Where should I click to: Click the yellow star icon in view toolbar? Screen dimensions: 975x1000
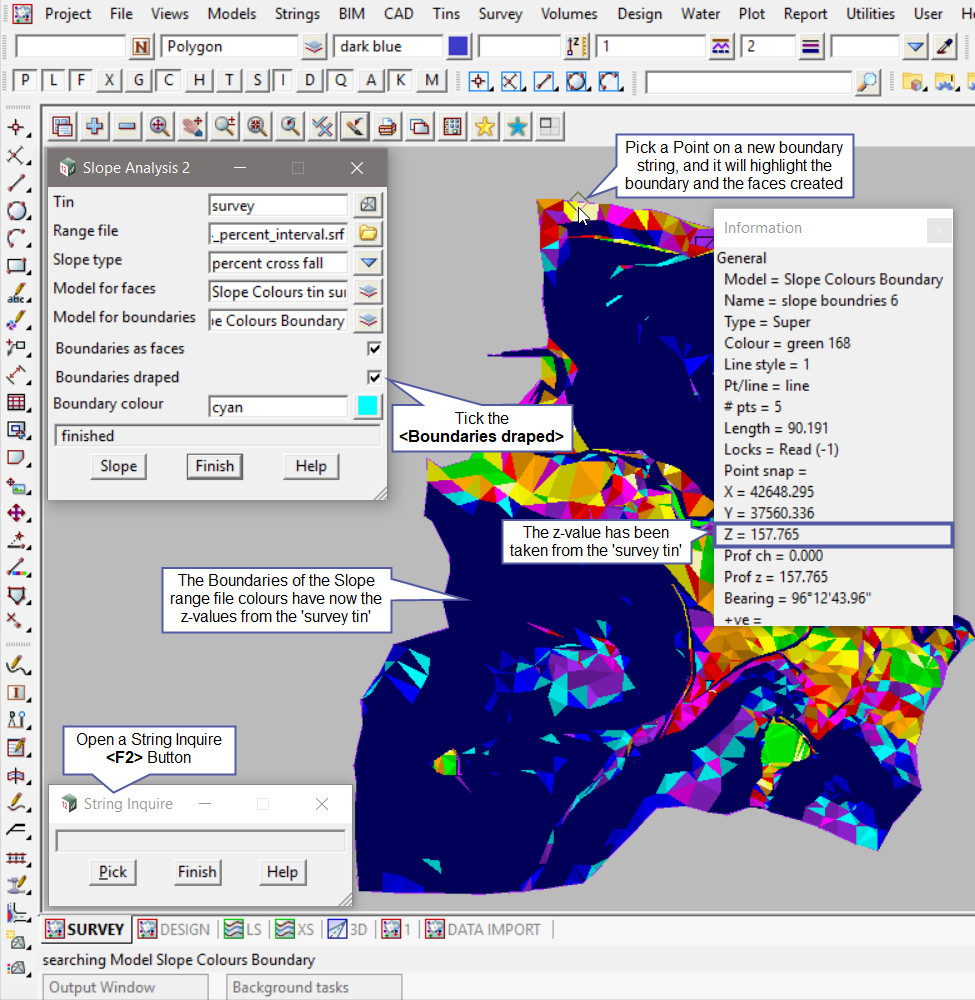pos(485,126)
